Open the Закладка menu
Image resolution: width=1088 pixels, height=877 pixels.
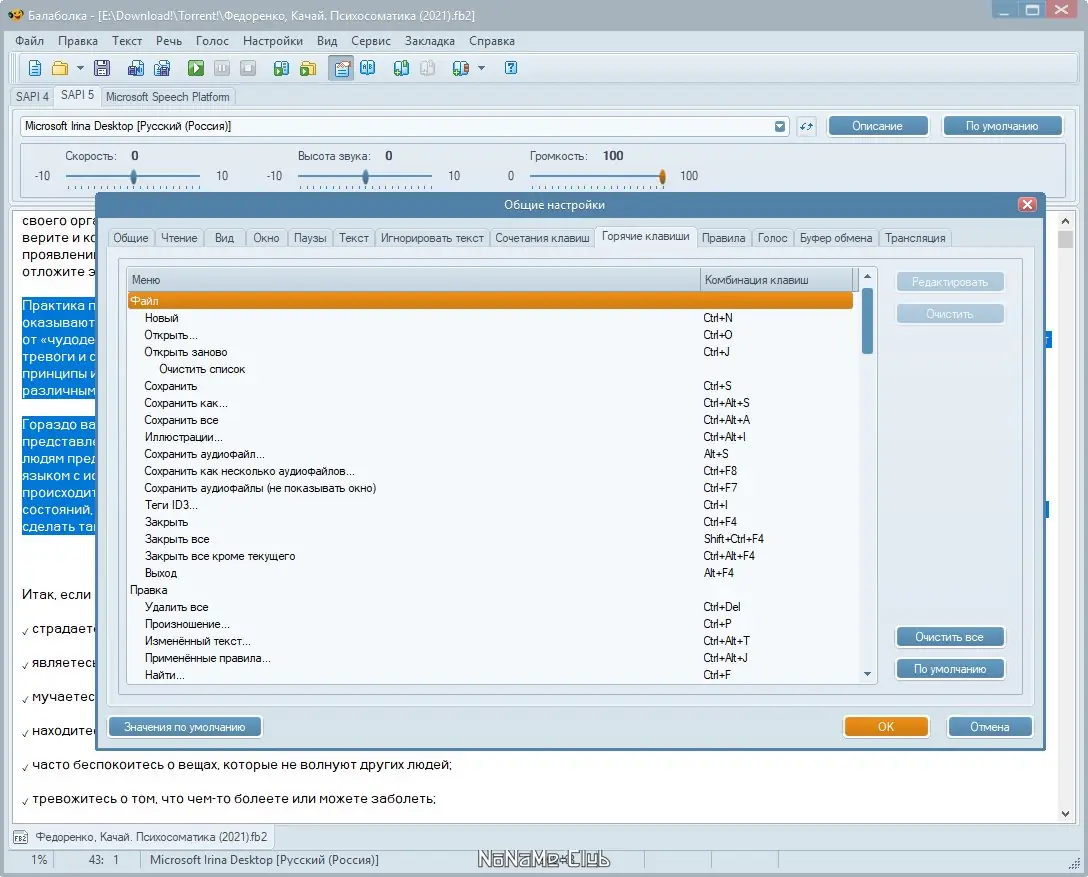pyautogui.click(x=430, y=41)
